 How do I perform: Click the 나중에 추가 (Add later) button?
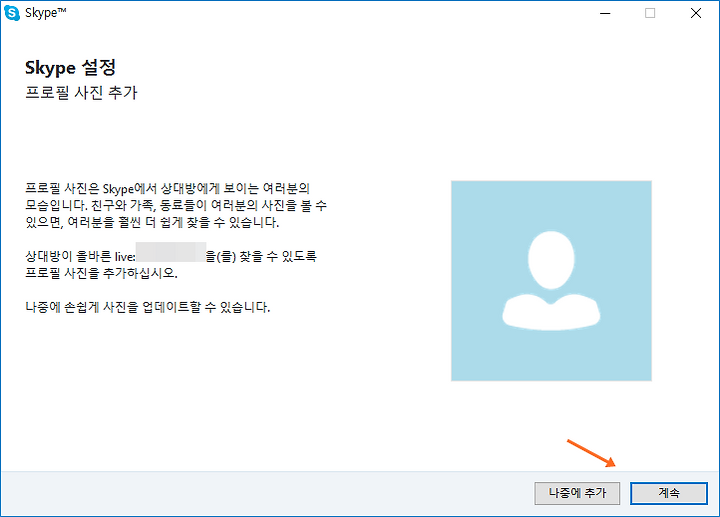[x=577, y=493]
